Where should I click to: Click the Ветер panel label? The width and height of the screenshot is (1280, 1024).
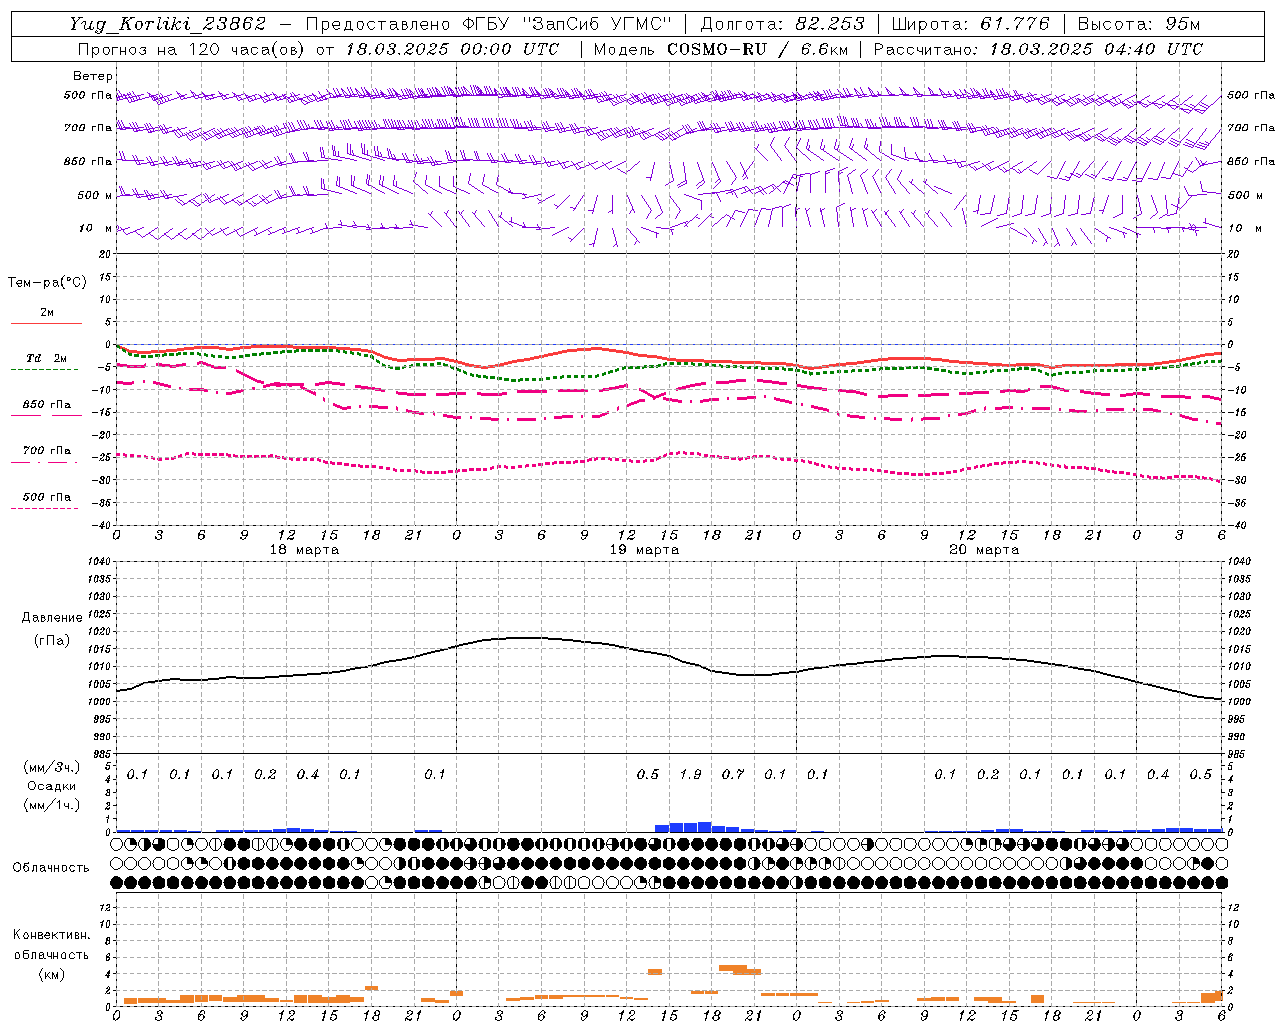point(93,76)
